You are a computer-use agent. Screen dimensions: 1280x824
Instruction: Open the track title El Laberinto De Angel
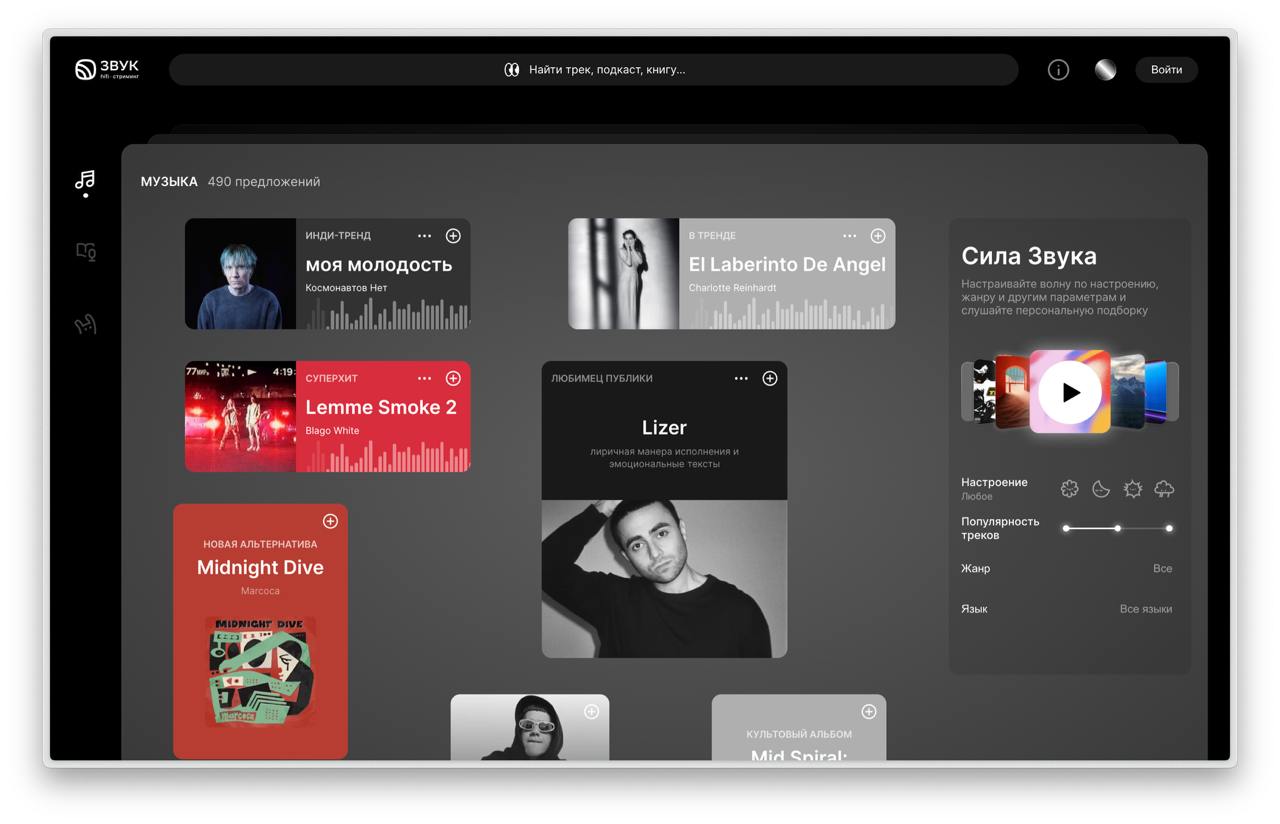pos(787,265)
